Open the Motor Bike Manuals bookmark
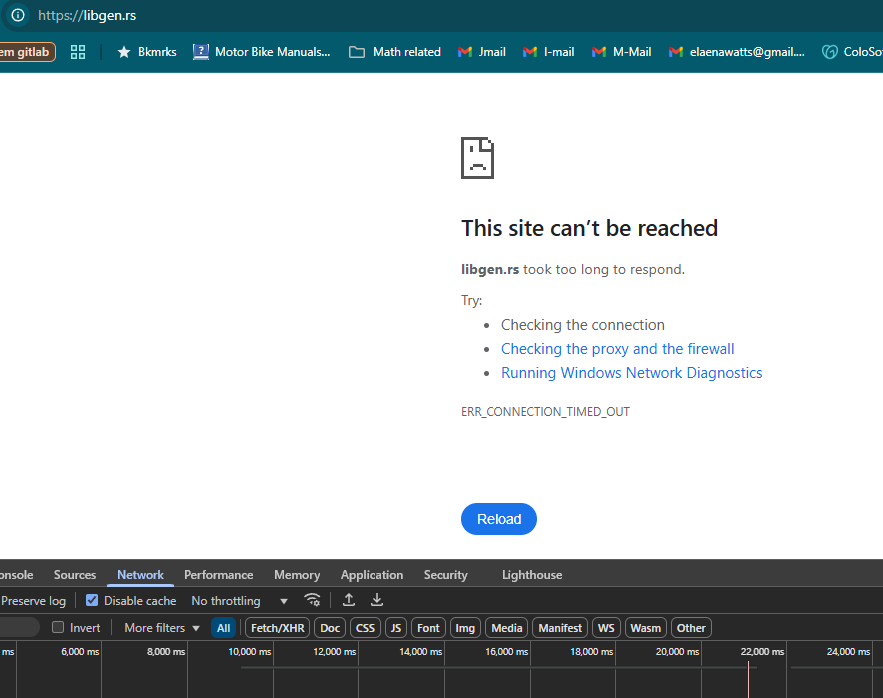This screenshot has width=883, height=698. point(261,52)
